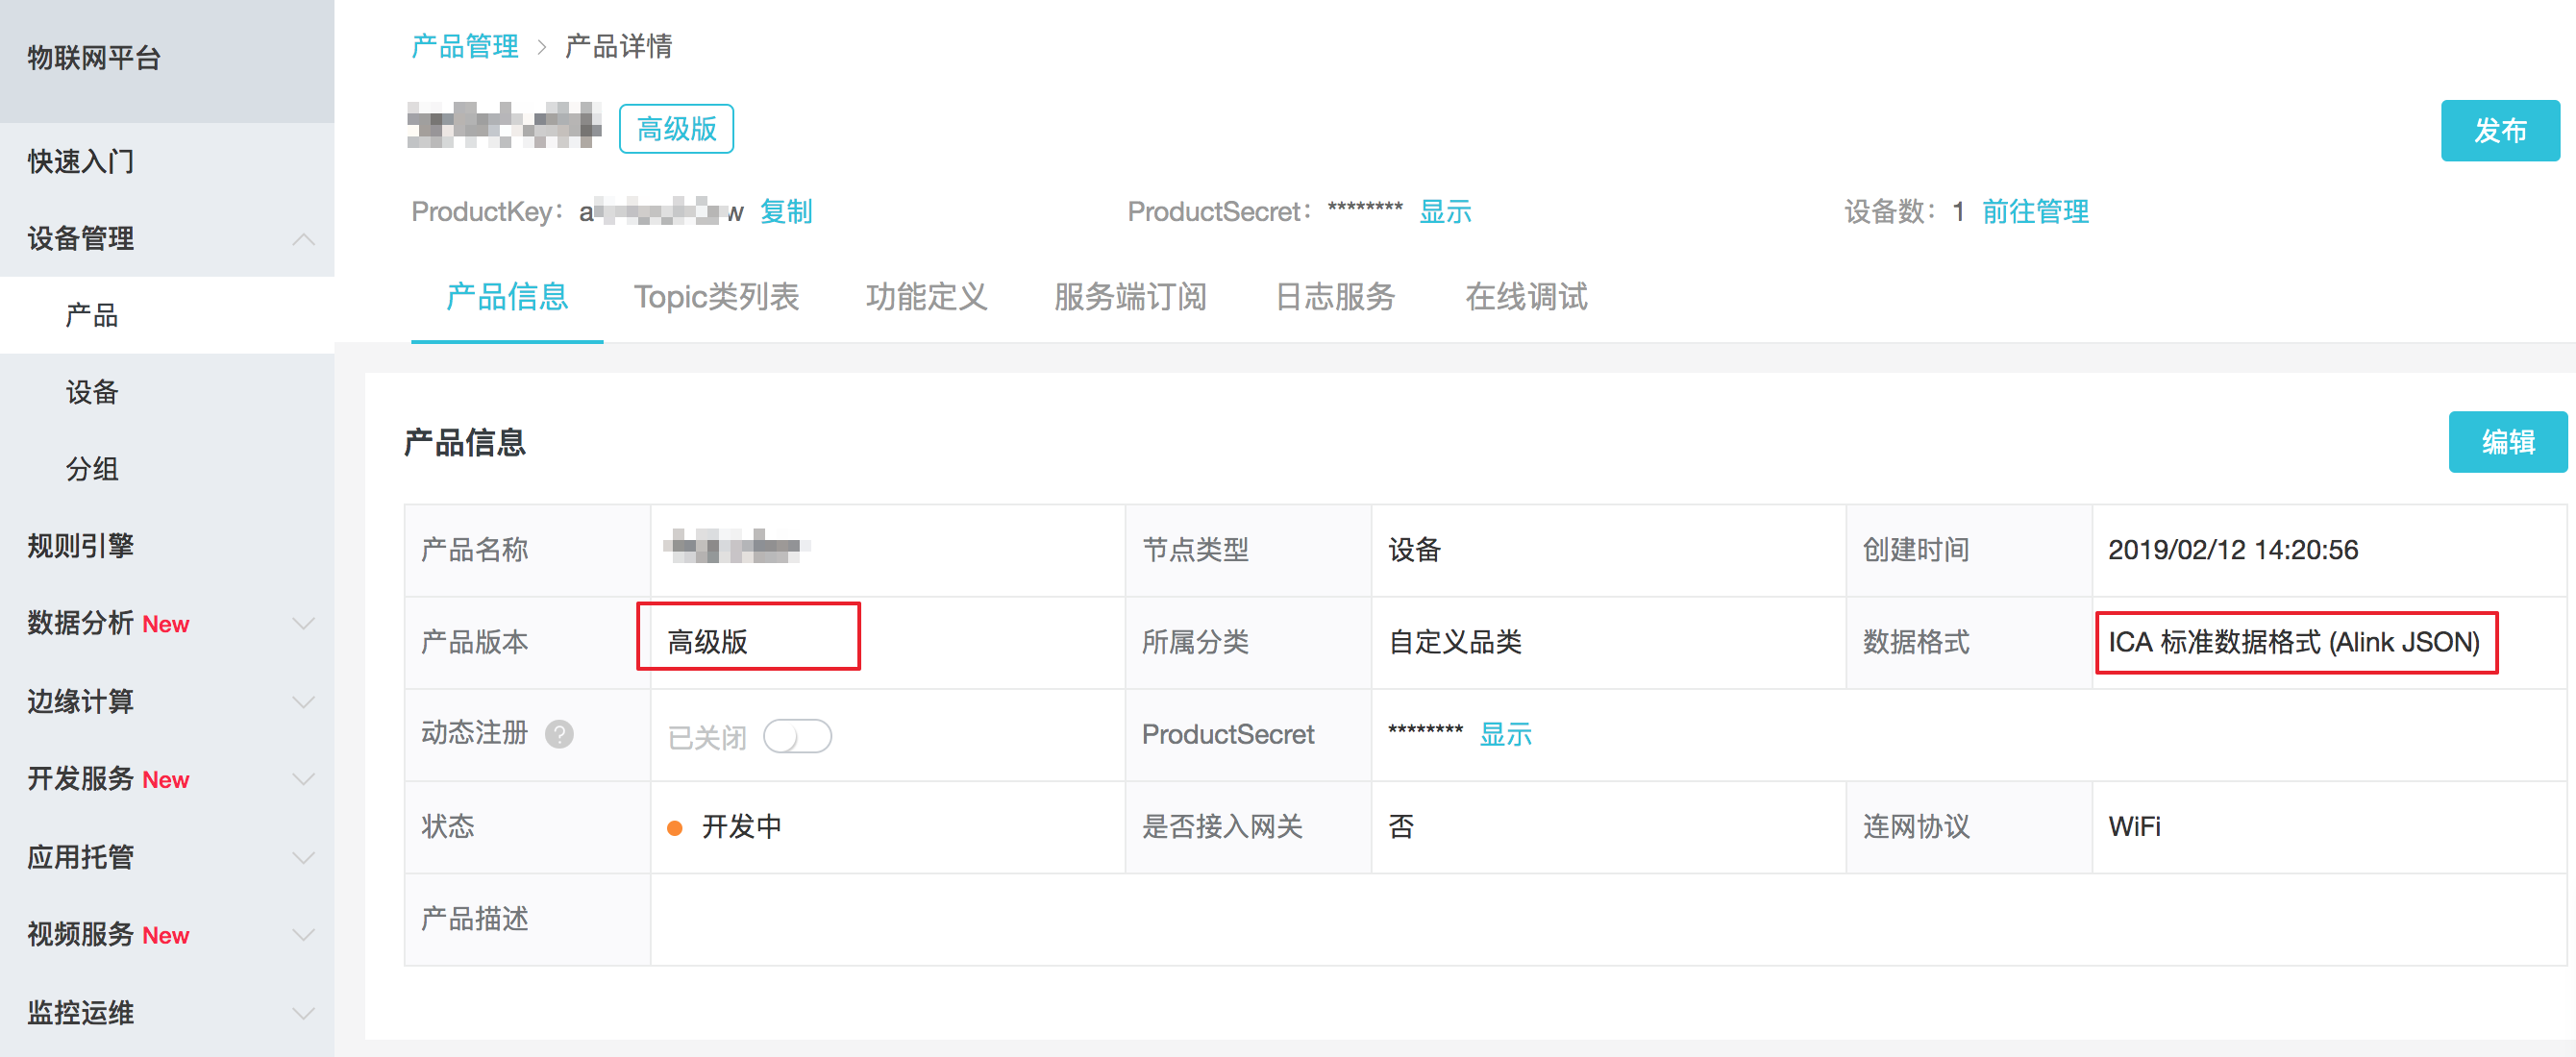Click the dynamic registration help question icon

click(559, 735)
